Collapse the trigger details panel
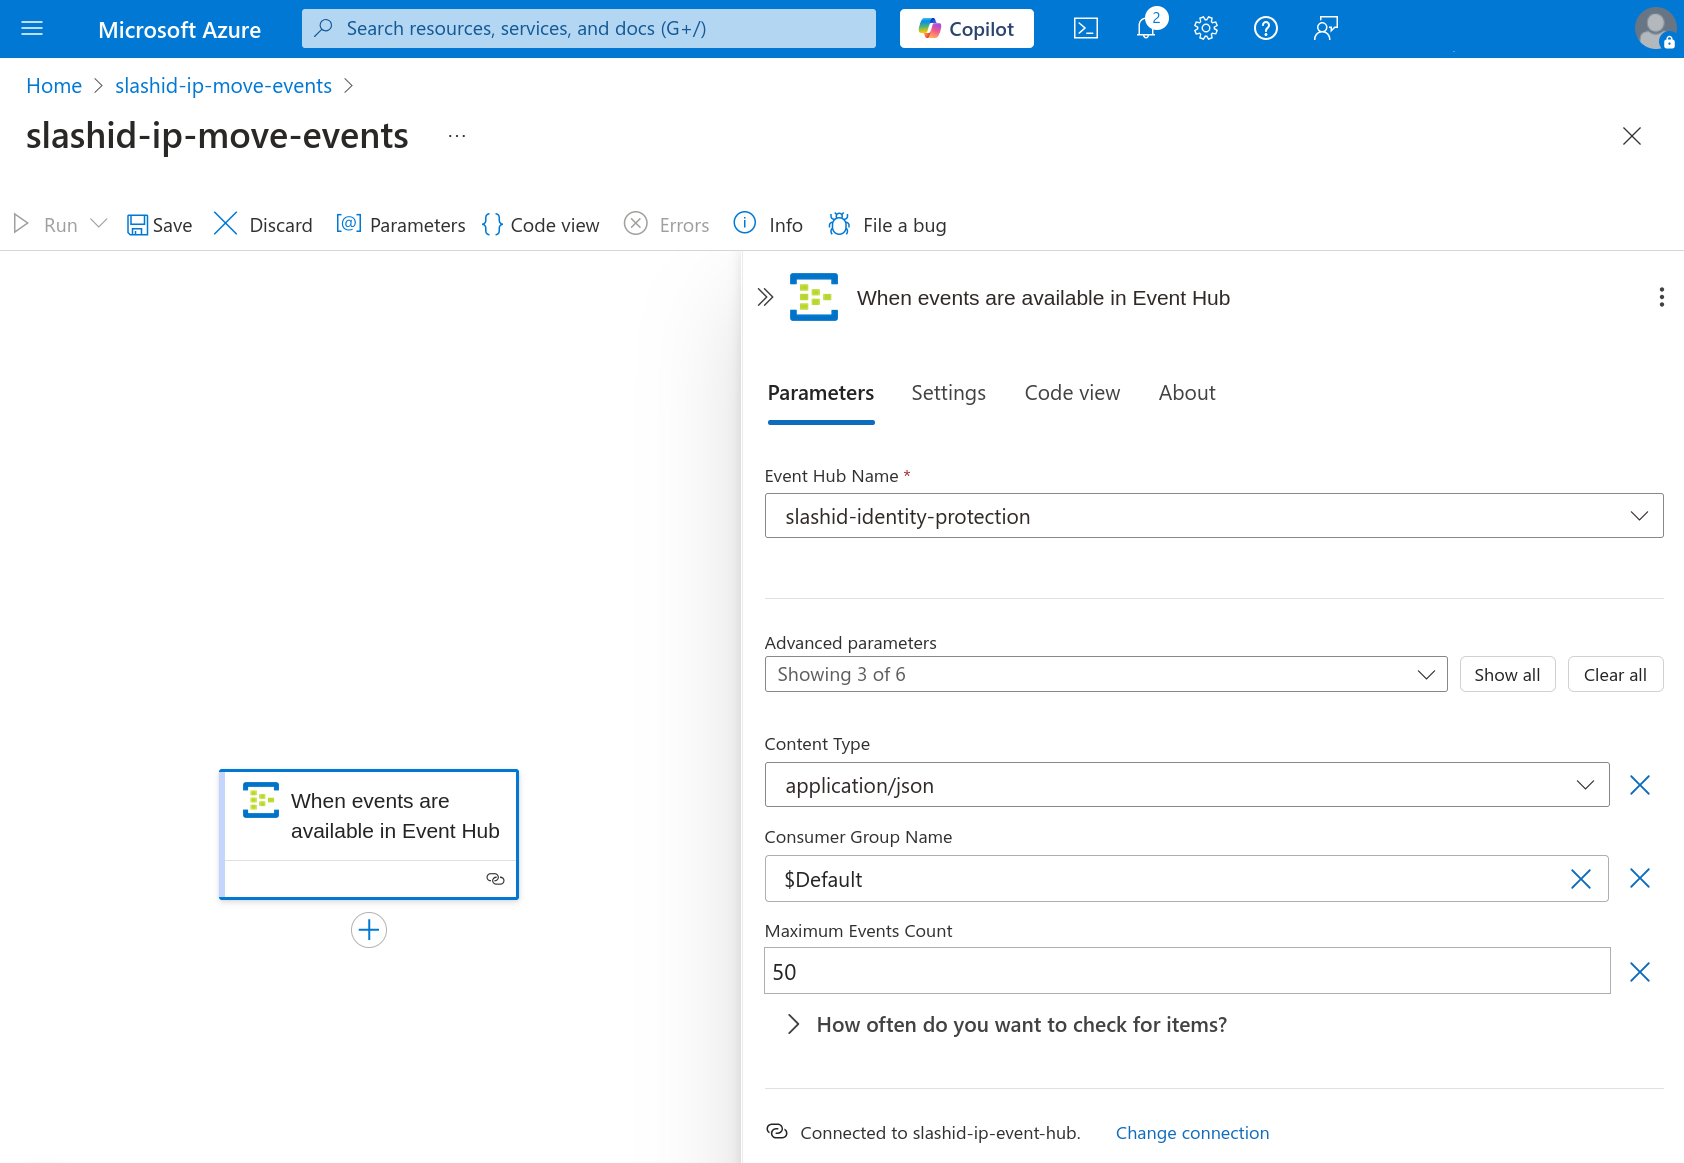The width and height of the screenshot is (1684, 1163). coord(765,297)
